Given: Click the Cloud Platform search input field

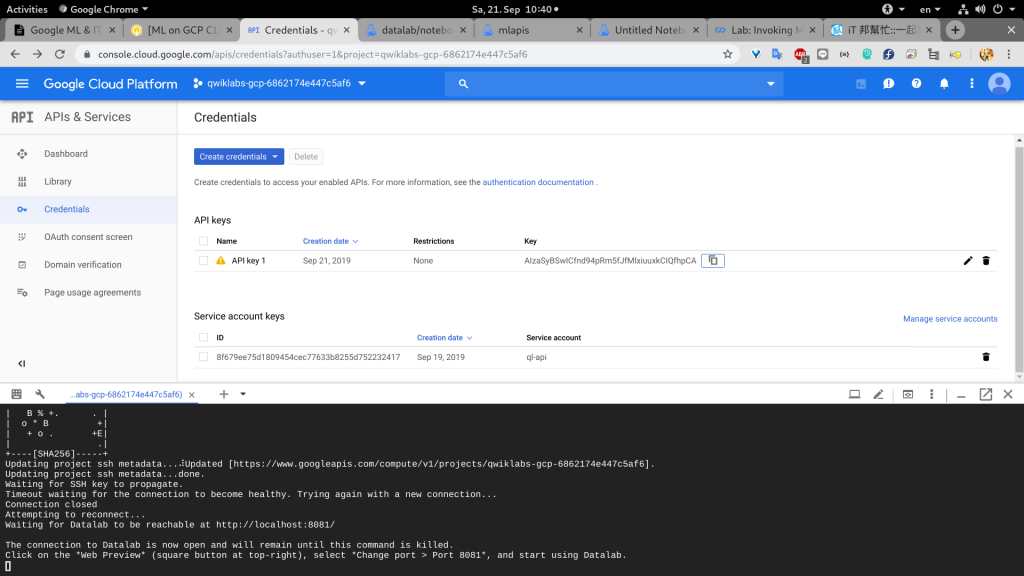Looking at the screenshot, I should (614, 84).
